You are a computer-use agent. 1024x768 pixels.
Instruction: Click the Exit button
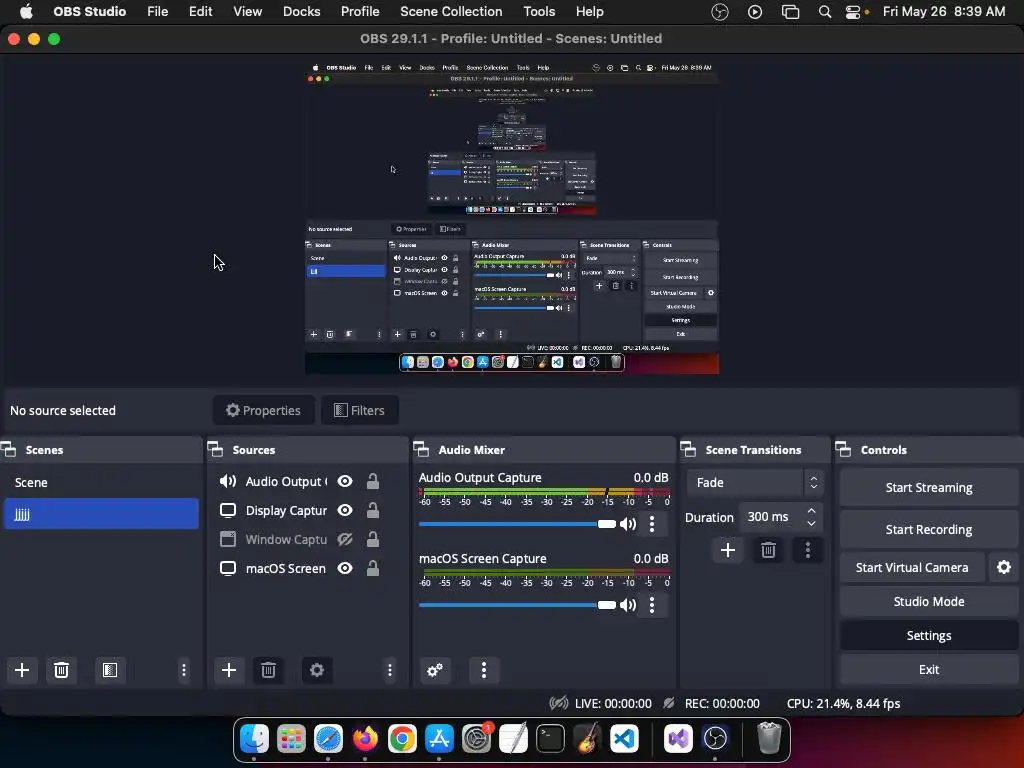(x=929, y=669)
